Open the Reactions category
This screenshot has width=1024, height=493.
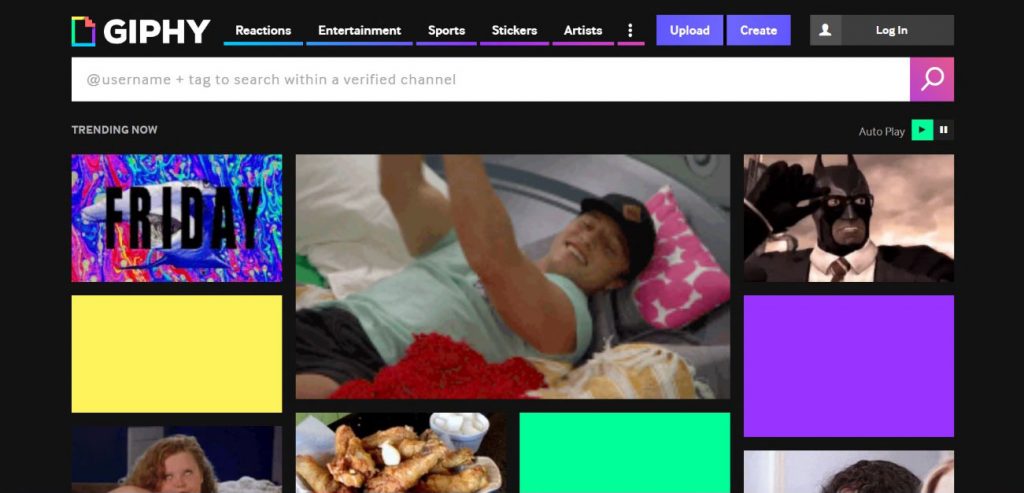click(x=263, y=30)
